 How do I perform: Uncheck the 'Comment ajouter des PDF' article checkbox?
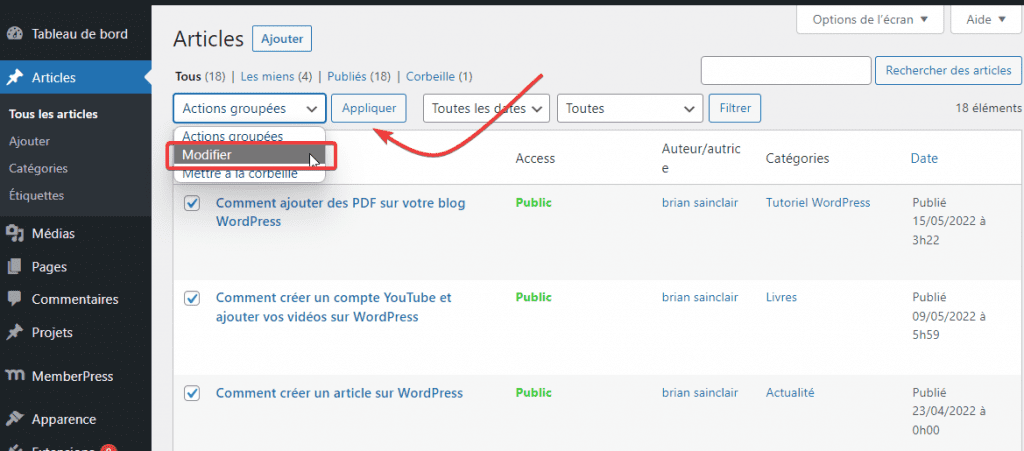point(192,204)
